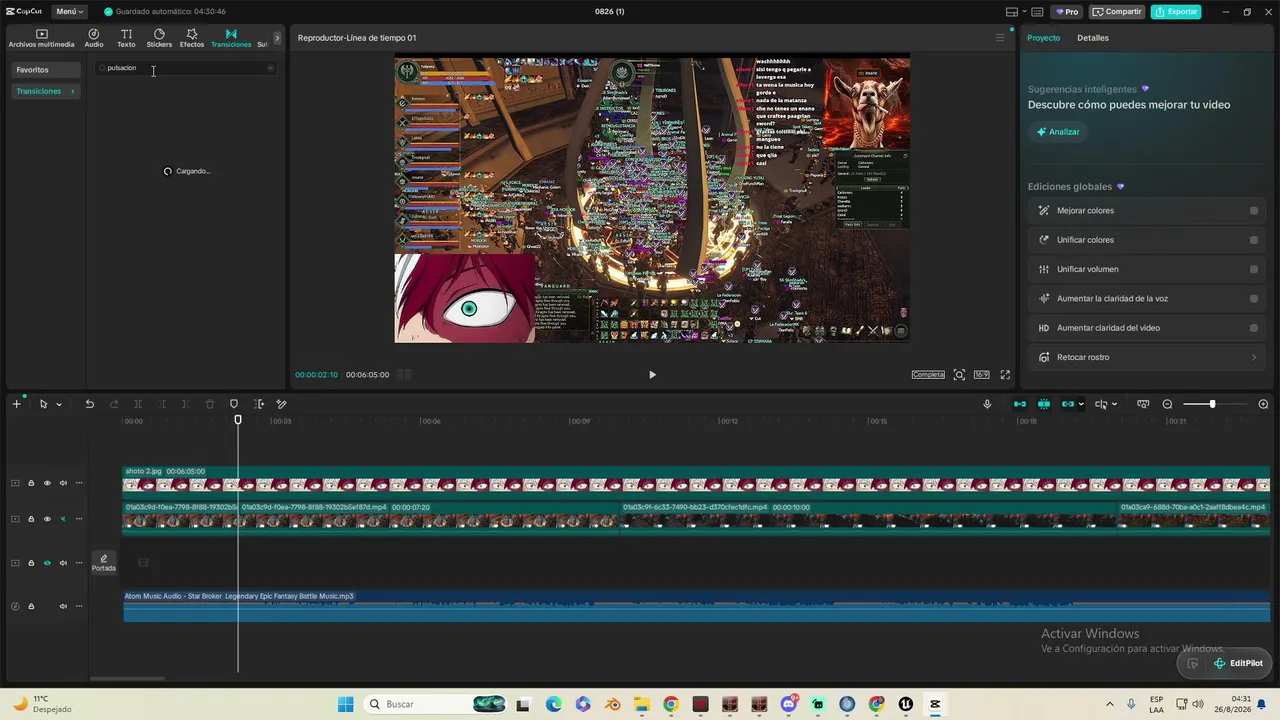
Task: Open the preview axis dropdown arrow
Action: [1116, 404]
